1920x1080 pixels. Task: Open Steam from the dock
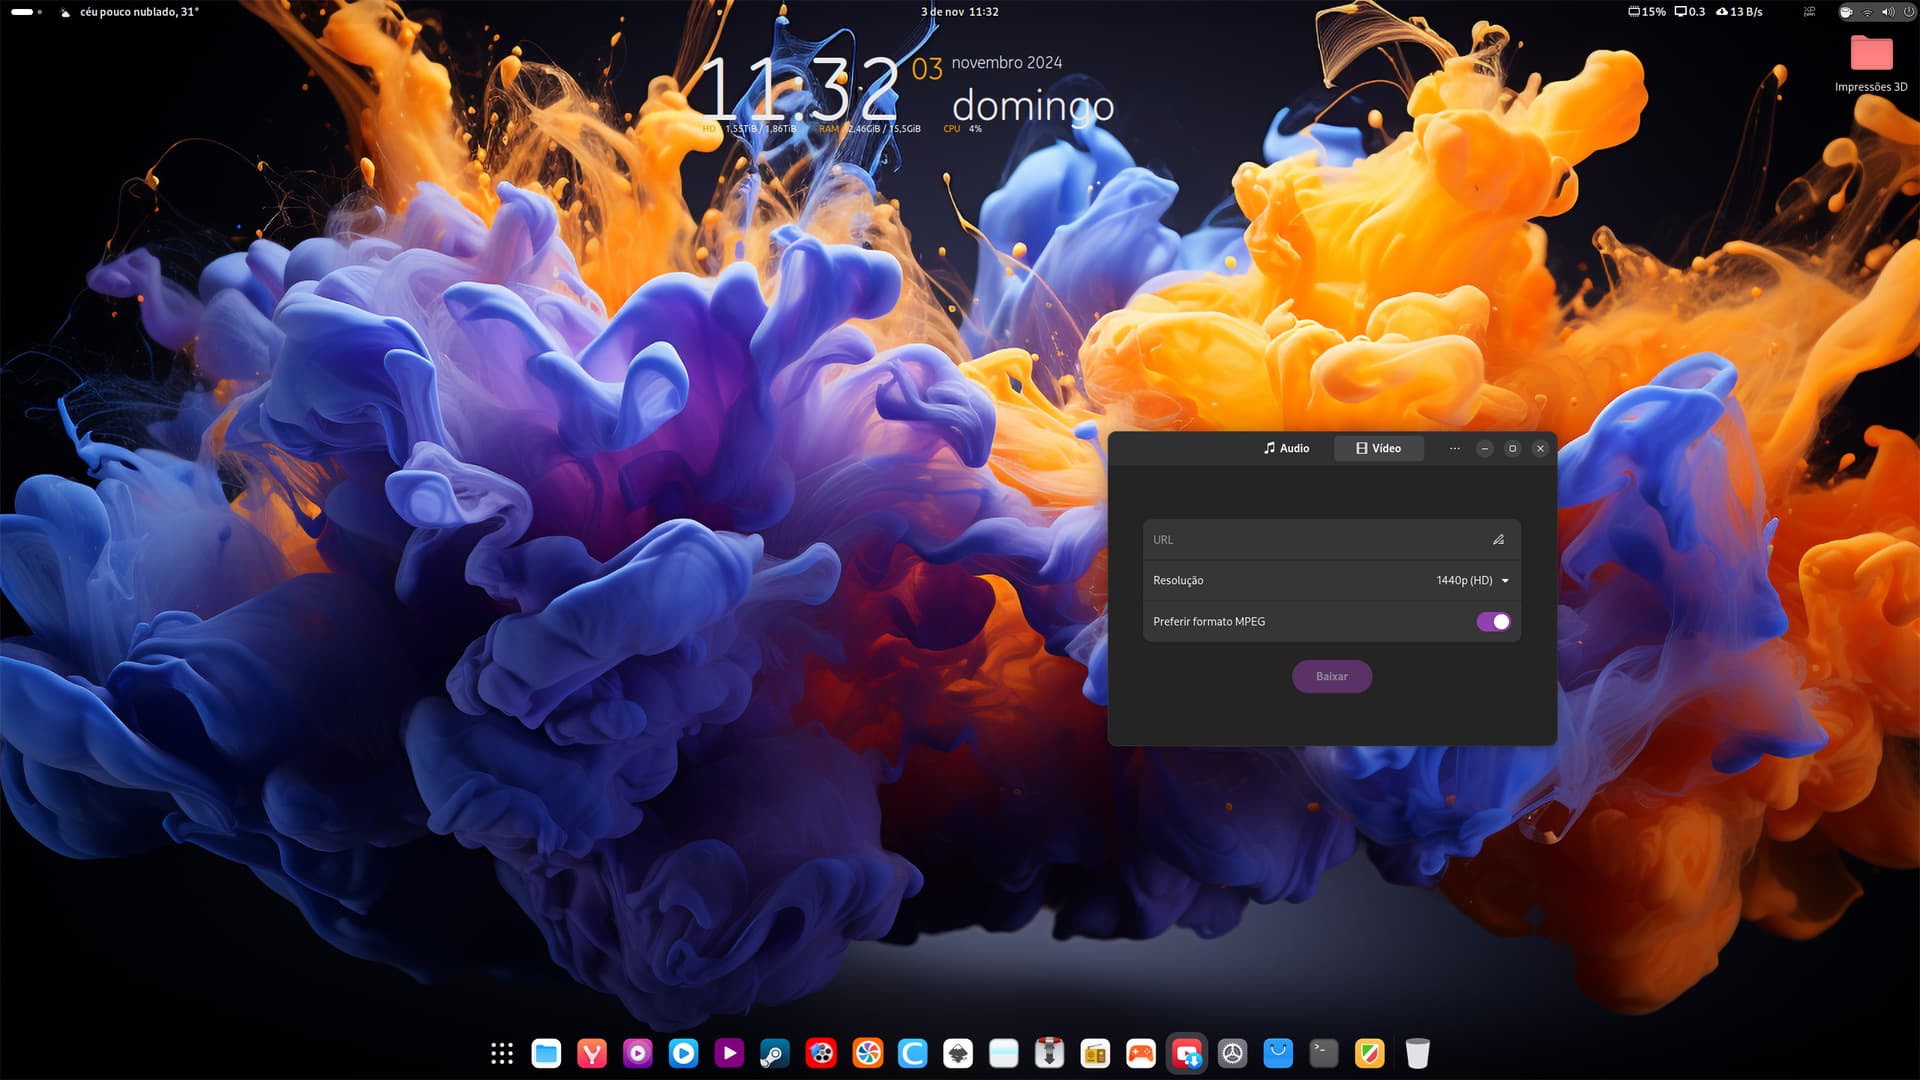[x=775, y=1053]
